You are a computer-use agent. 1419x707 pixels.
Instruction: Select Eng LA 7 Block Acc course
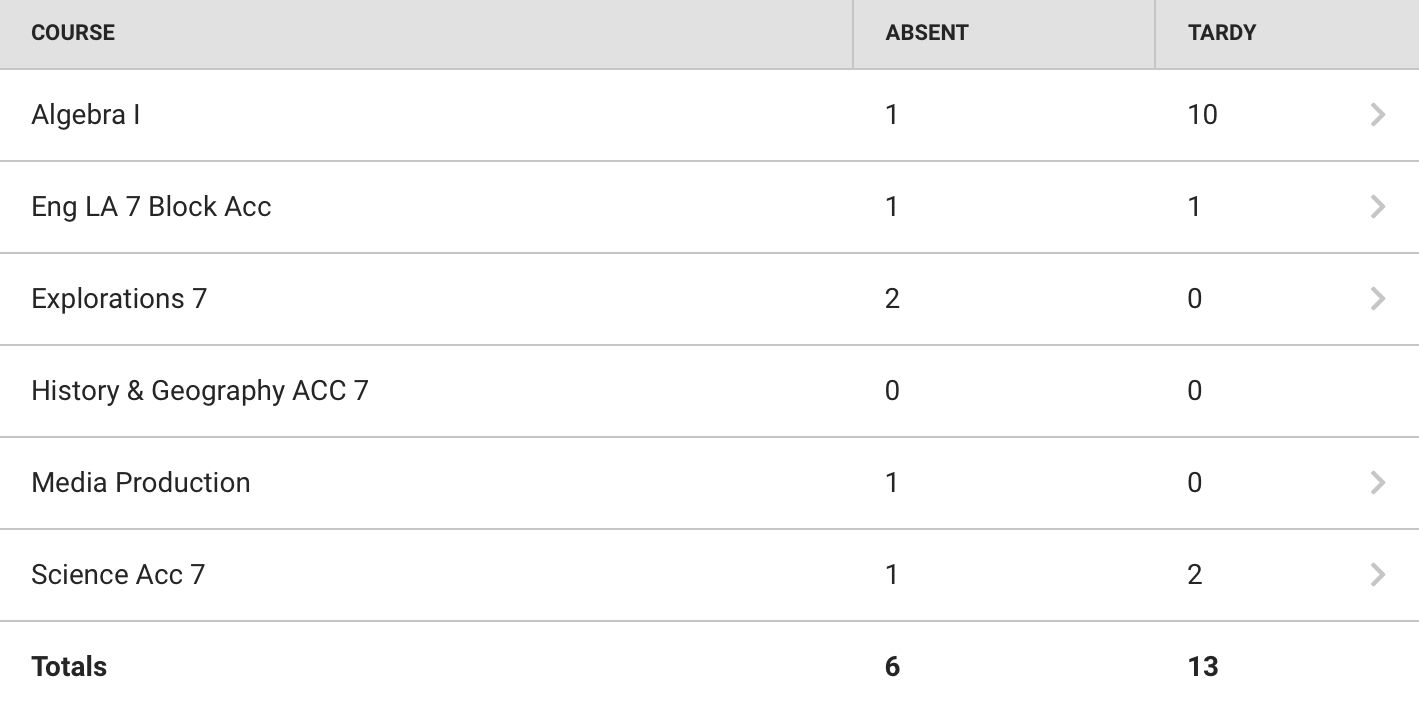point(151,207)
